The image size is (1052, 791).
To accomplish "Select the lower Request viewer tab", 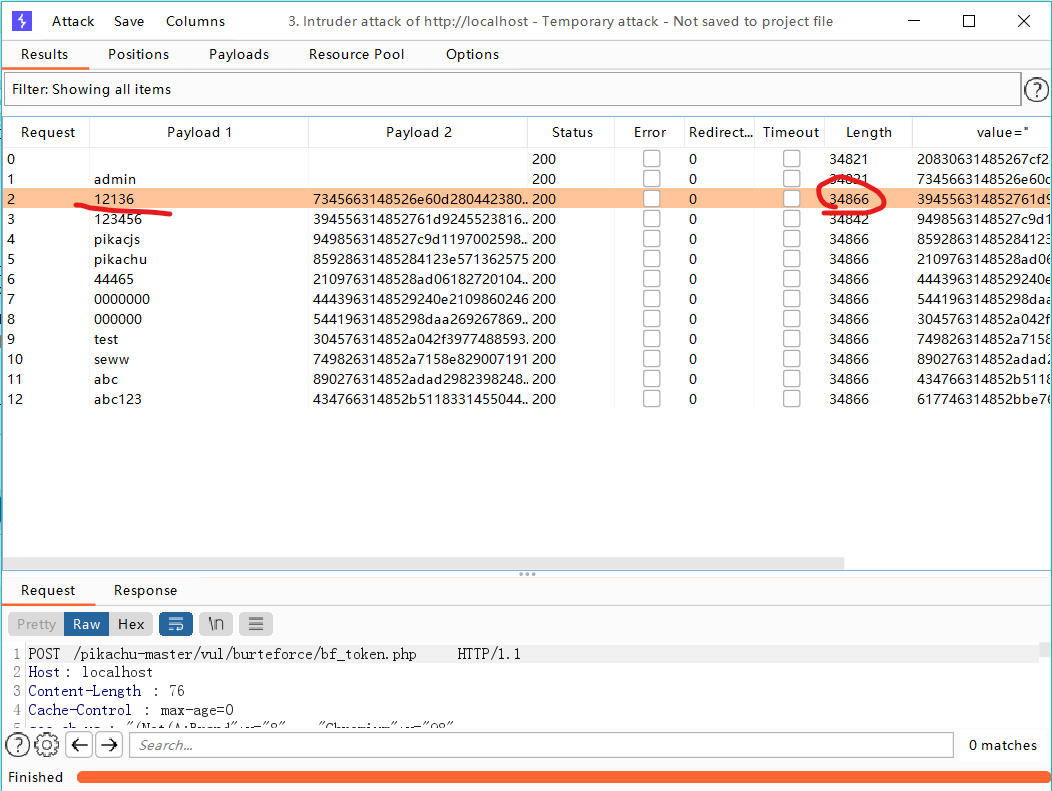I will [x=48, y=590].
